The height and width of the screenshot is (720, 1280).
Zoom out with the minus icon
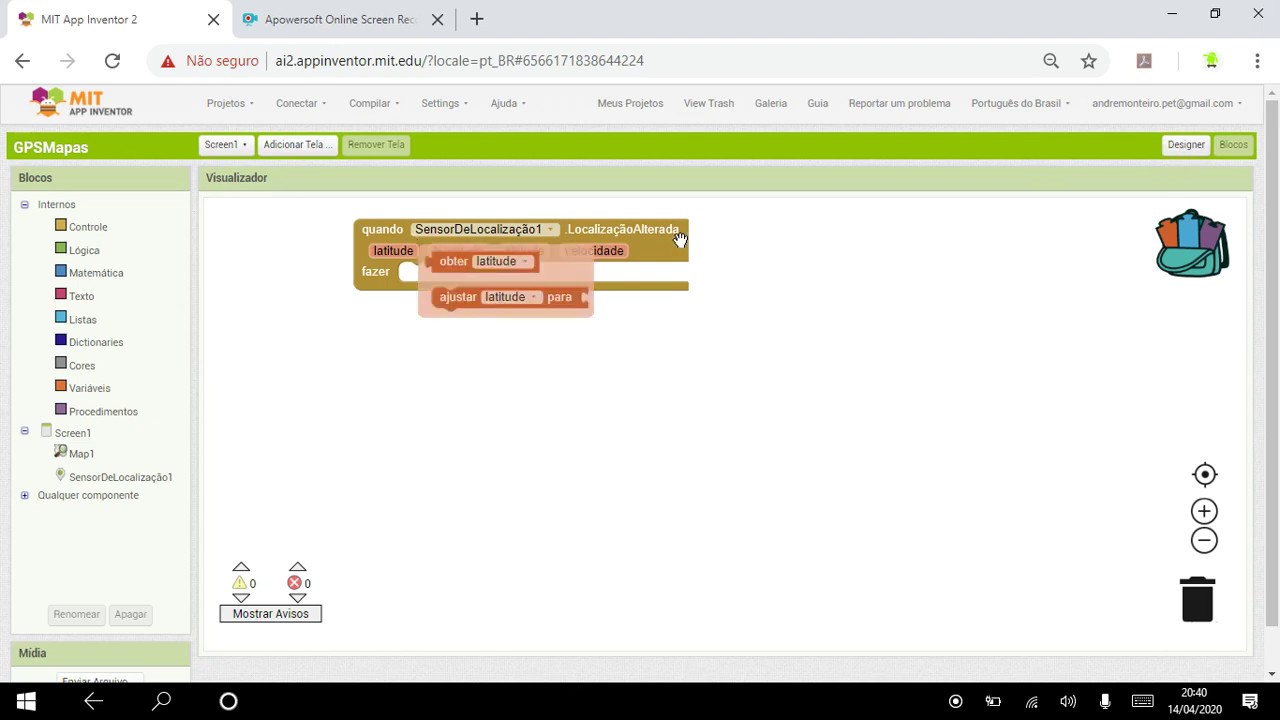(x=1204, y=541)
